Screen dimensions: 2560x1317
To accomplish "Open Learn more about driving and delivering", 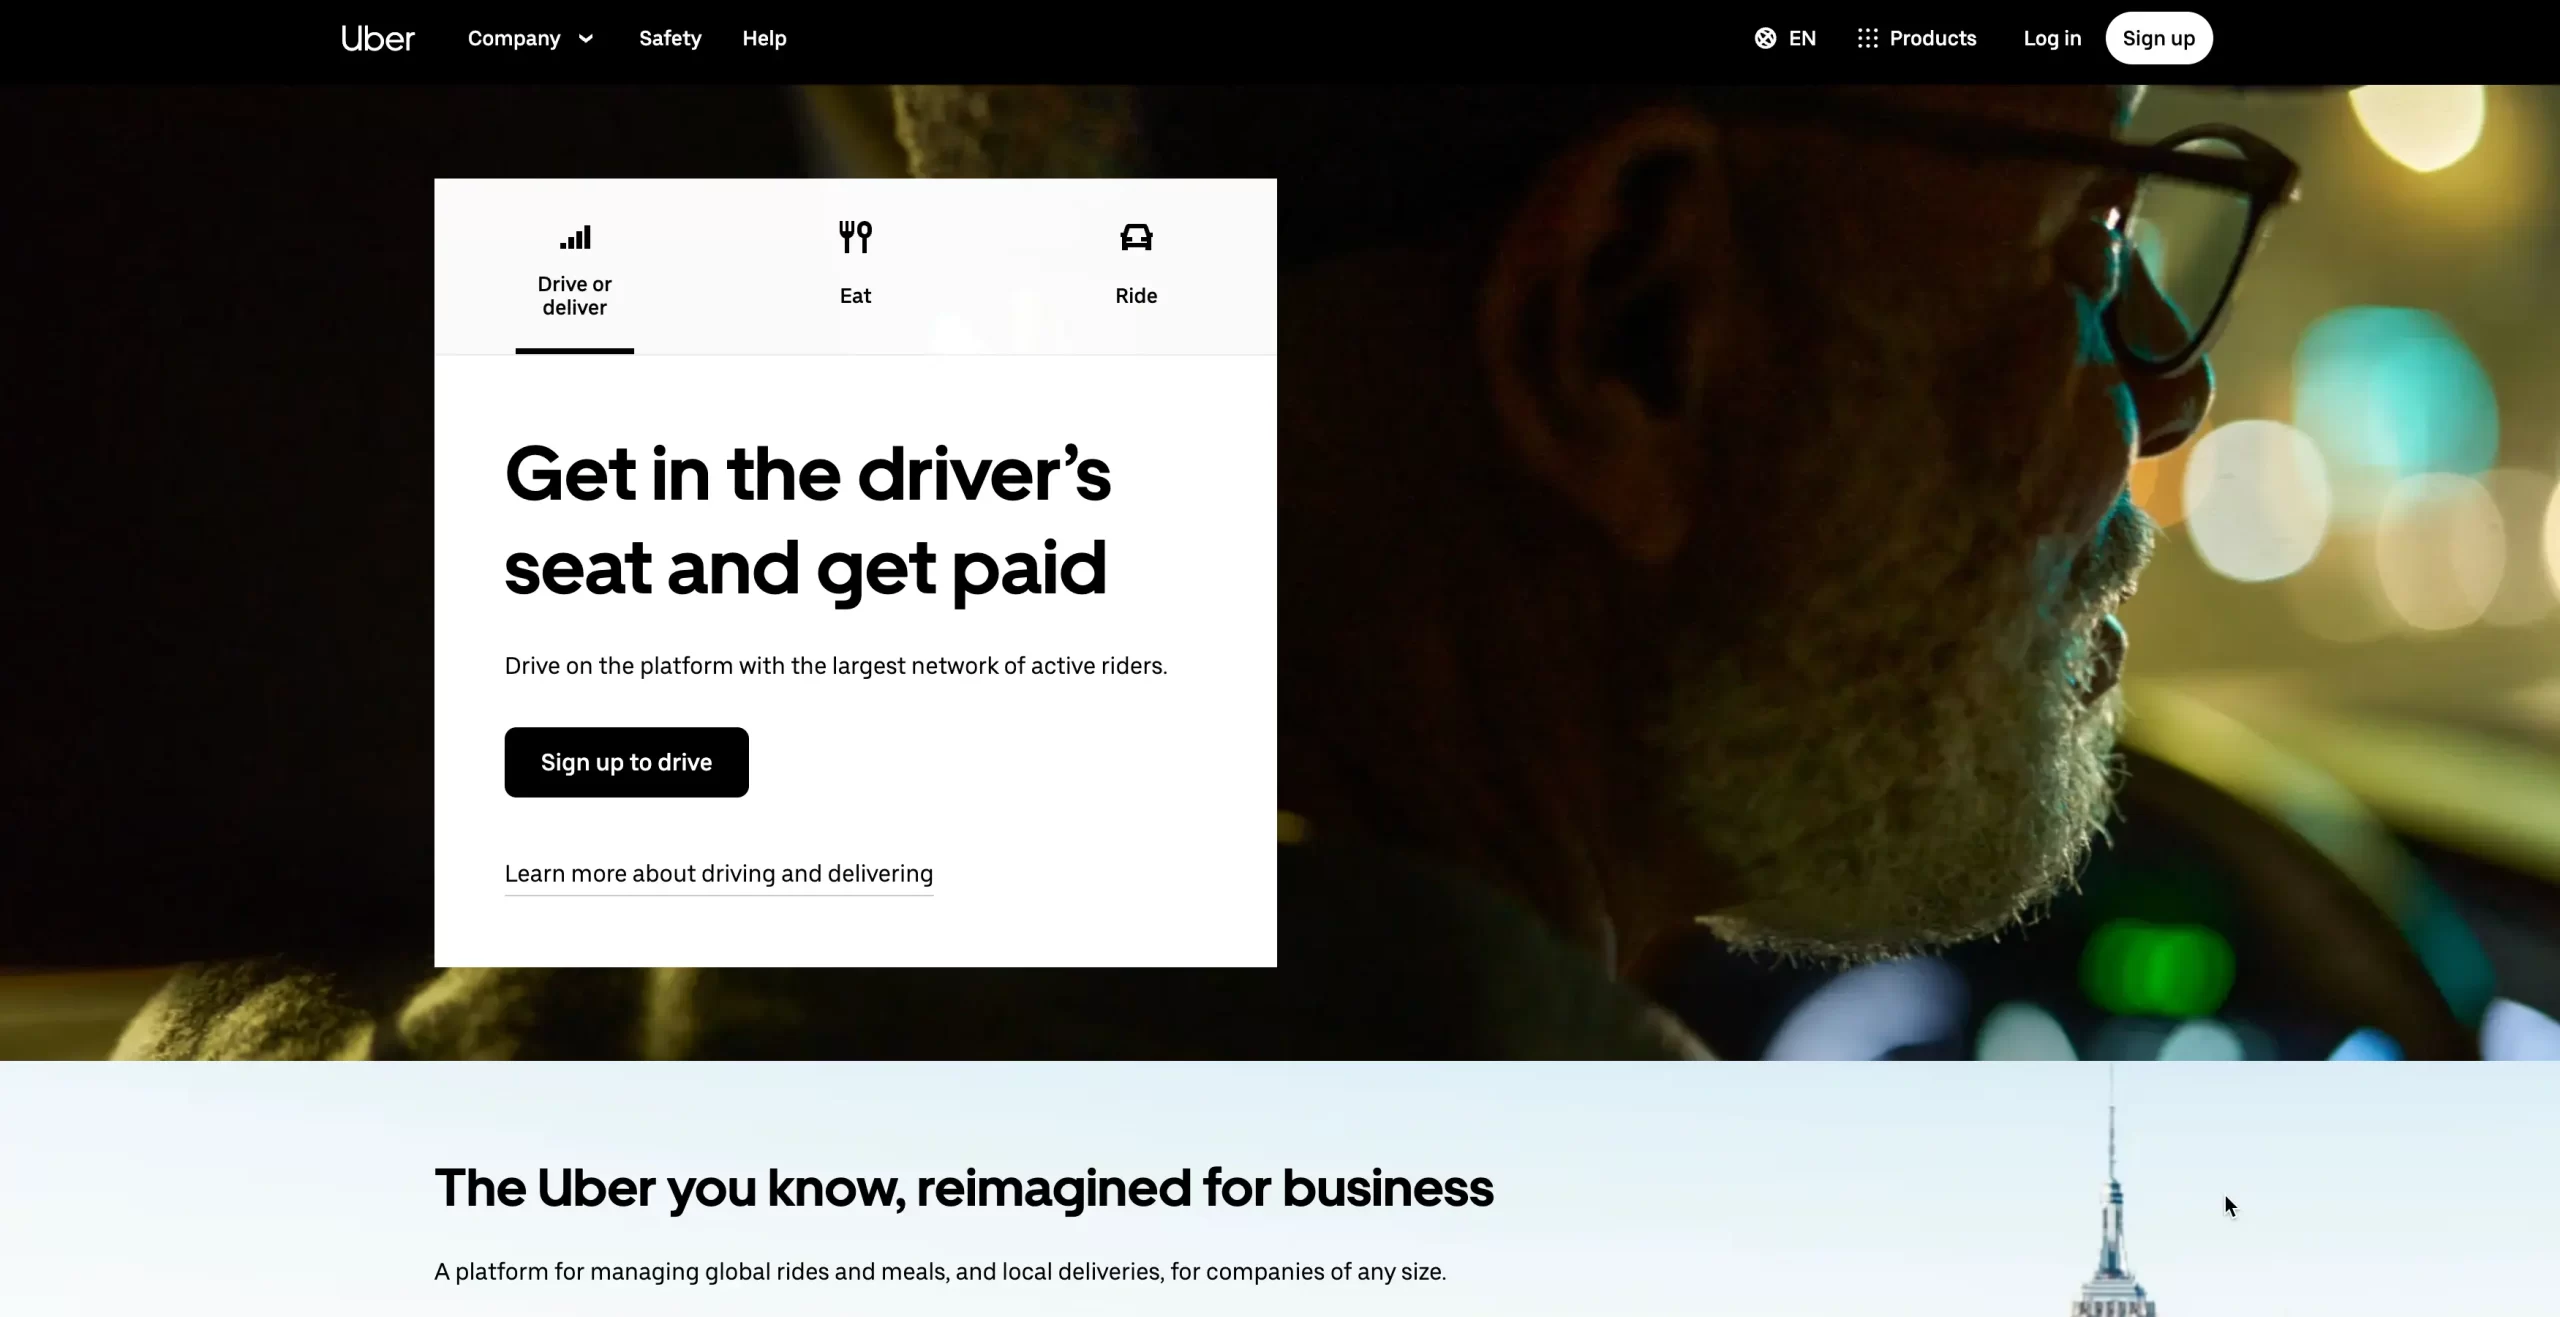I will (719, 874).
